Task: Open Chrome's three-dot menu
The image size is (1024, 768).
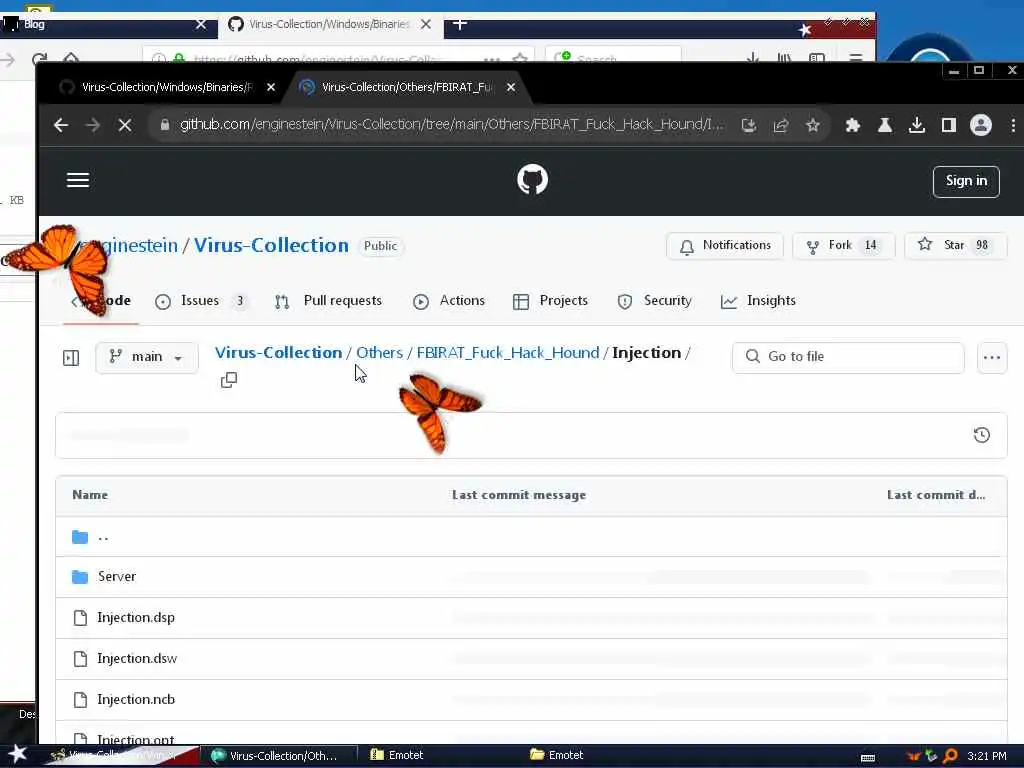Action: click(1013, 125)
